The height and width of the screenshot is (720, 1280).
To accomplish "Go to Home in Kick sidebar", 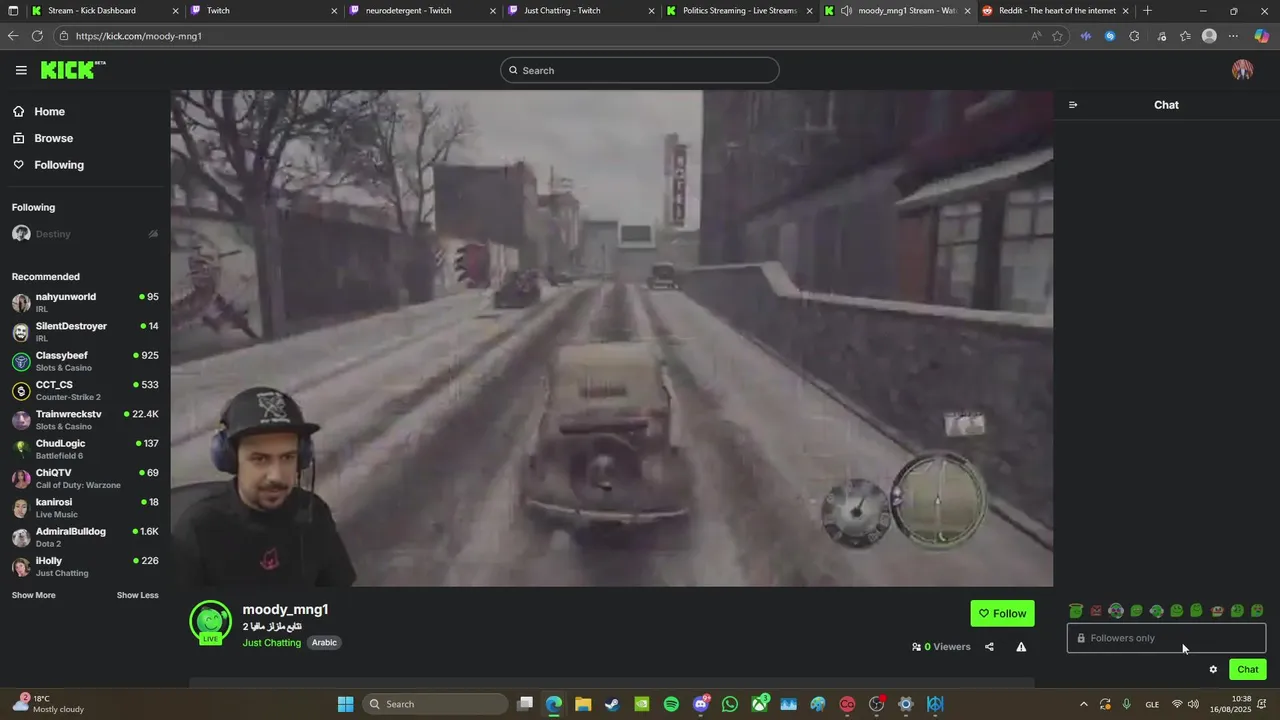I will pos(48,112).
